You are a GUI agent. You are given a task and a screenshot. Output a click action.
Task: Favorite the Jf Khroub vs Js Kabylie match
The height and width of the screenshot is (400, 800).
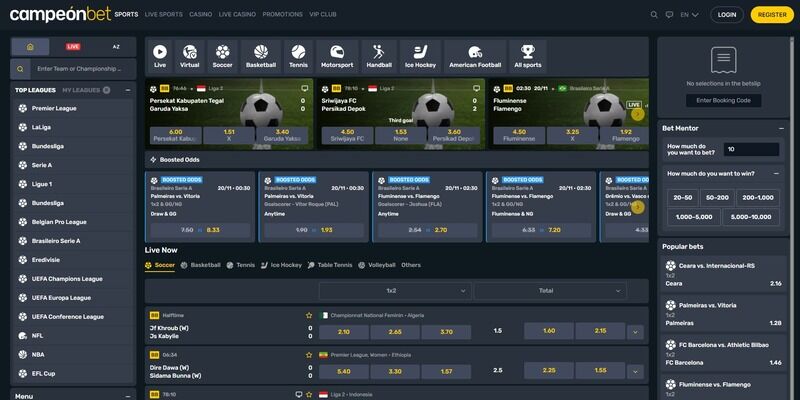coord(308,328)
